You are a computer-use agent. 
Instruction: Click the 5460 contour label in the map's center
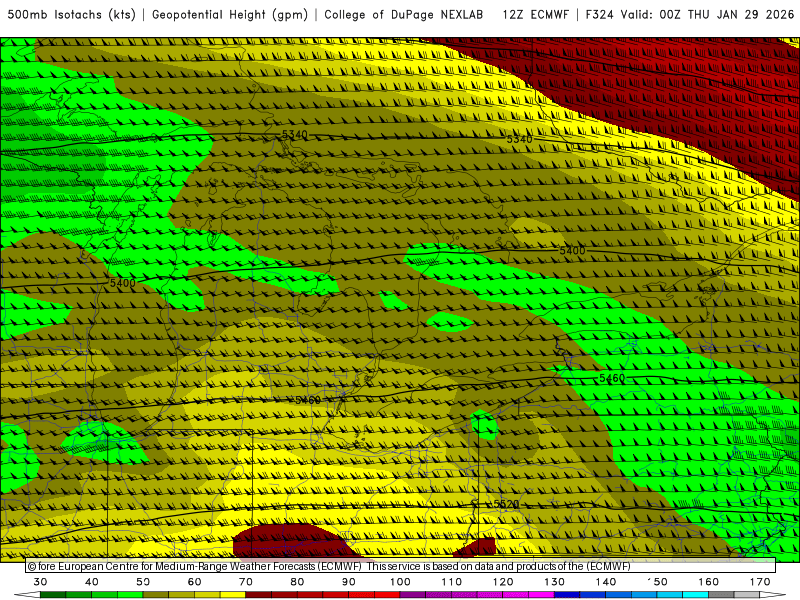pyautogui.click(x=308, y=400)
